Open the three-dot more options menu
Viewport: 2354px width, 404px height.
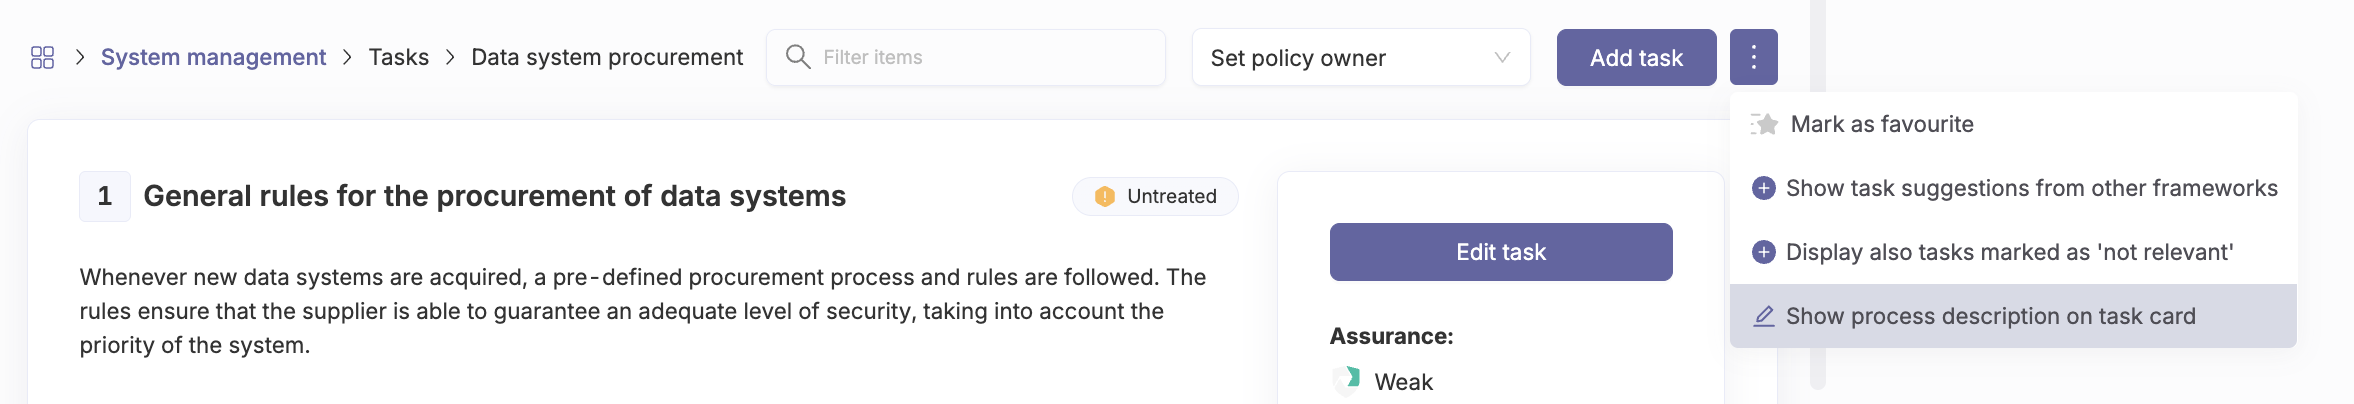tap(1753, 57)
